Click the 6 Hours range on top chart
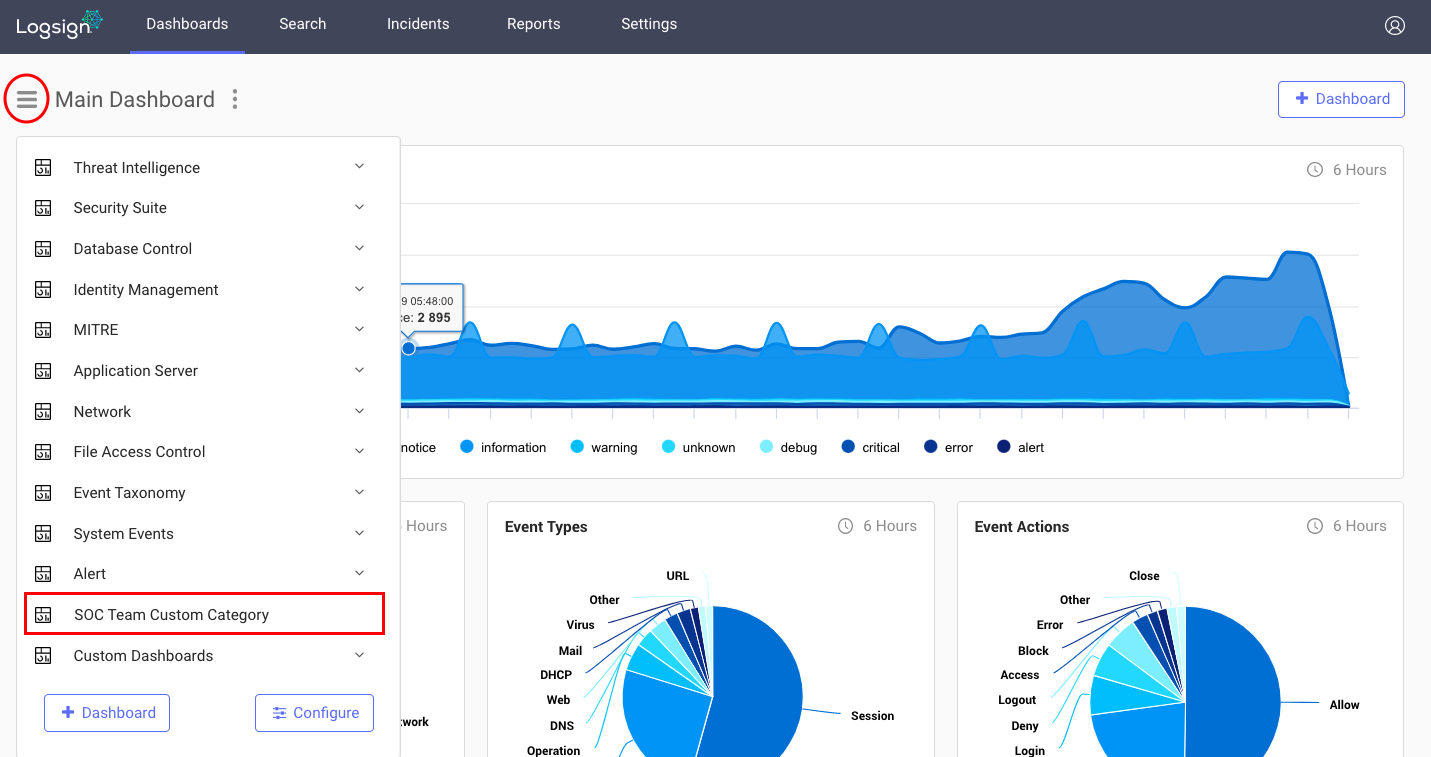This screenshot has height=757, width=1431. [1360, 170]
